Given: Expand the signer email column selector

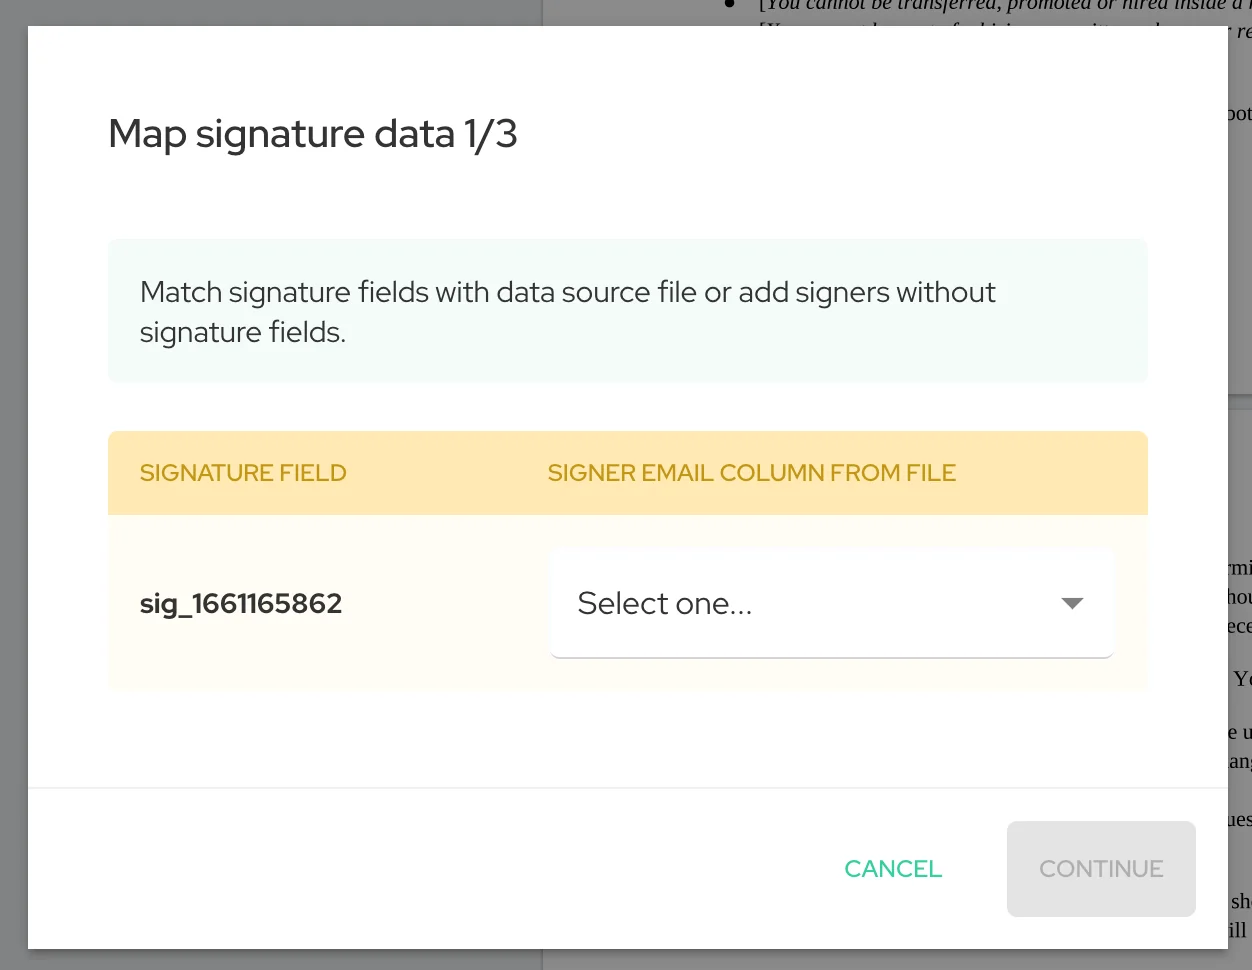Looking at the screenshot, I should [831, 603].
